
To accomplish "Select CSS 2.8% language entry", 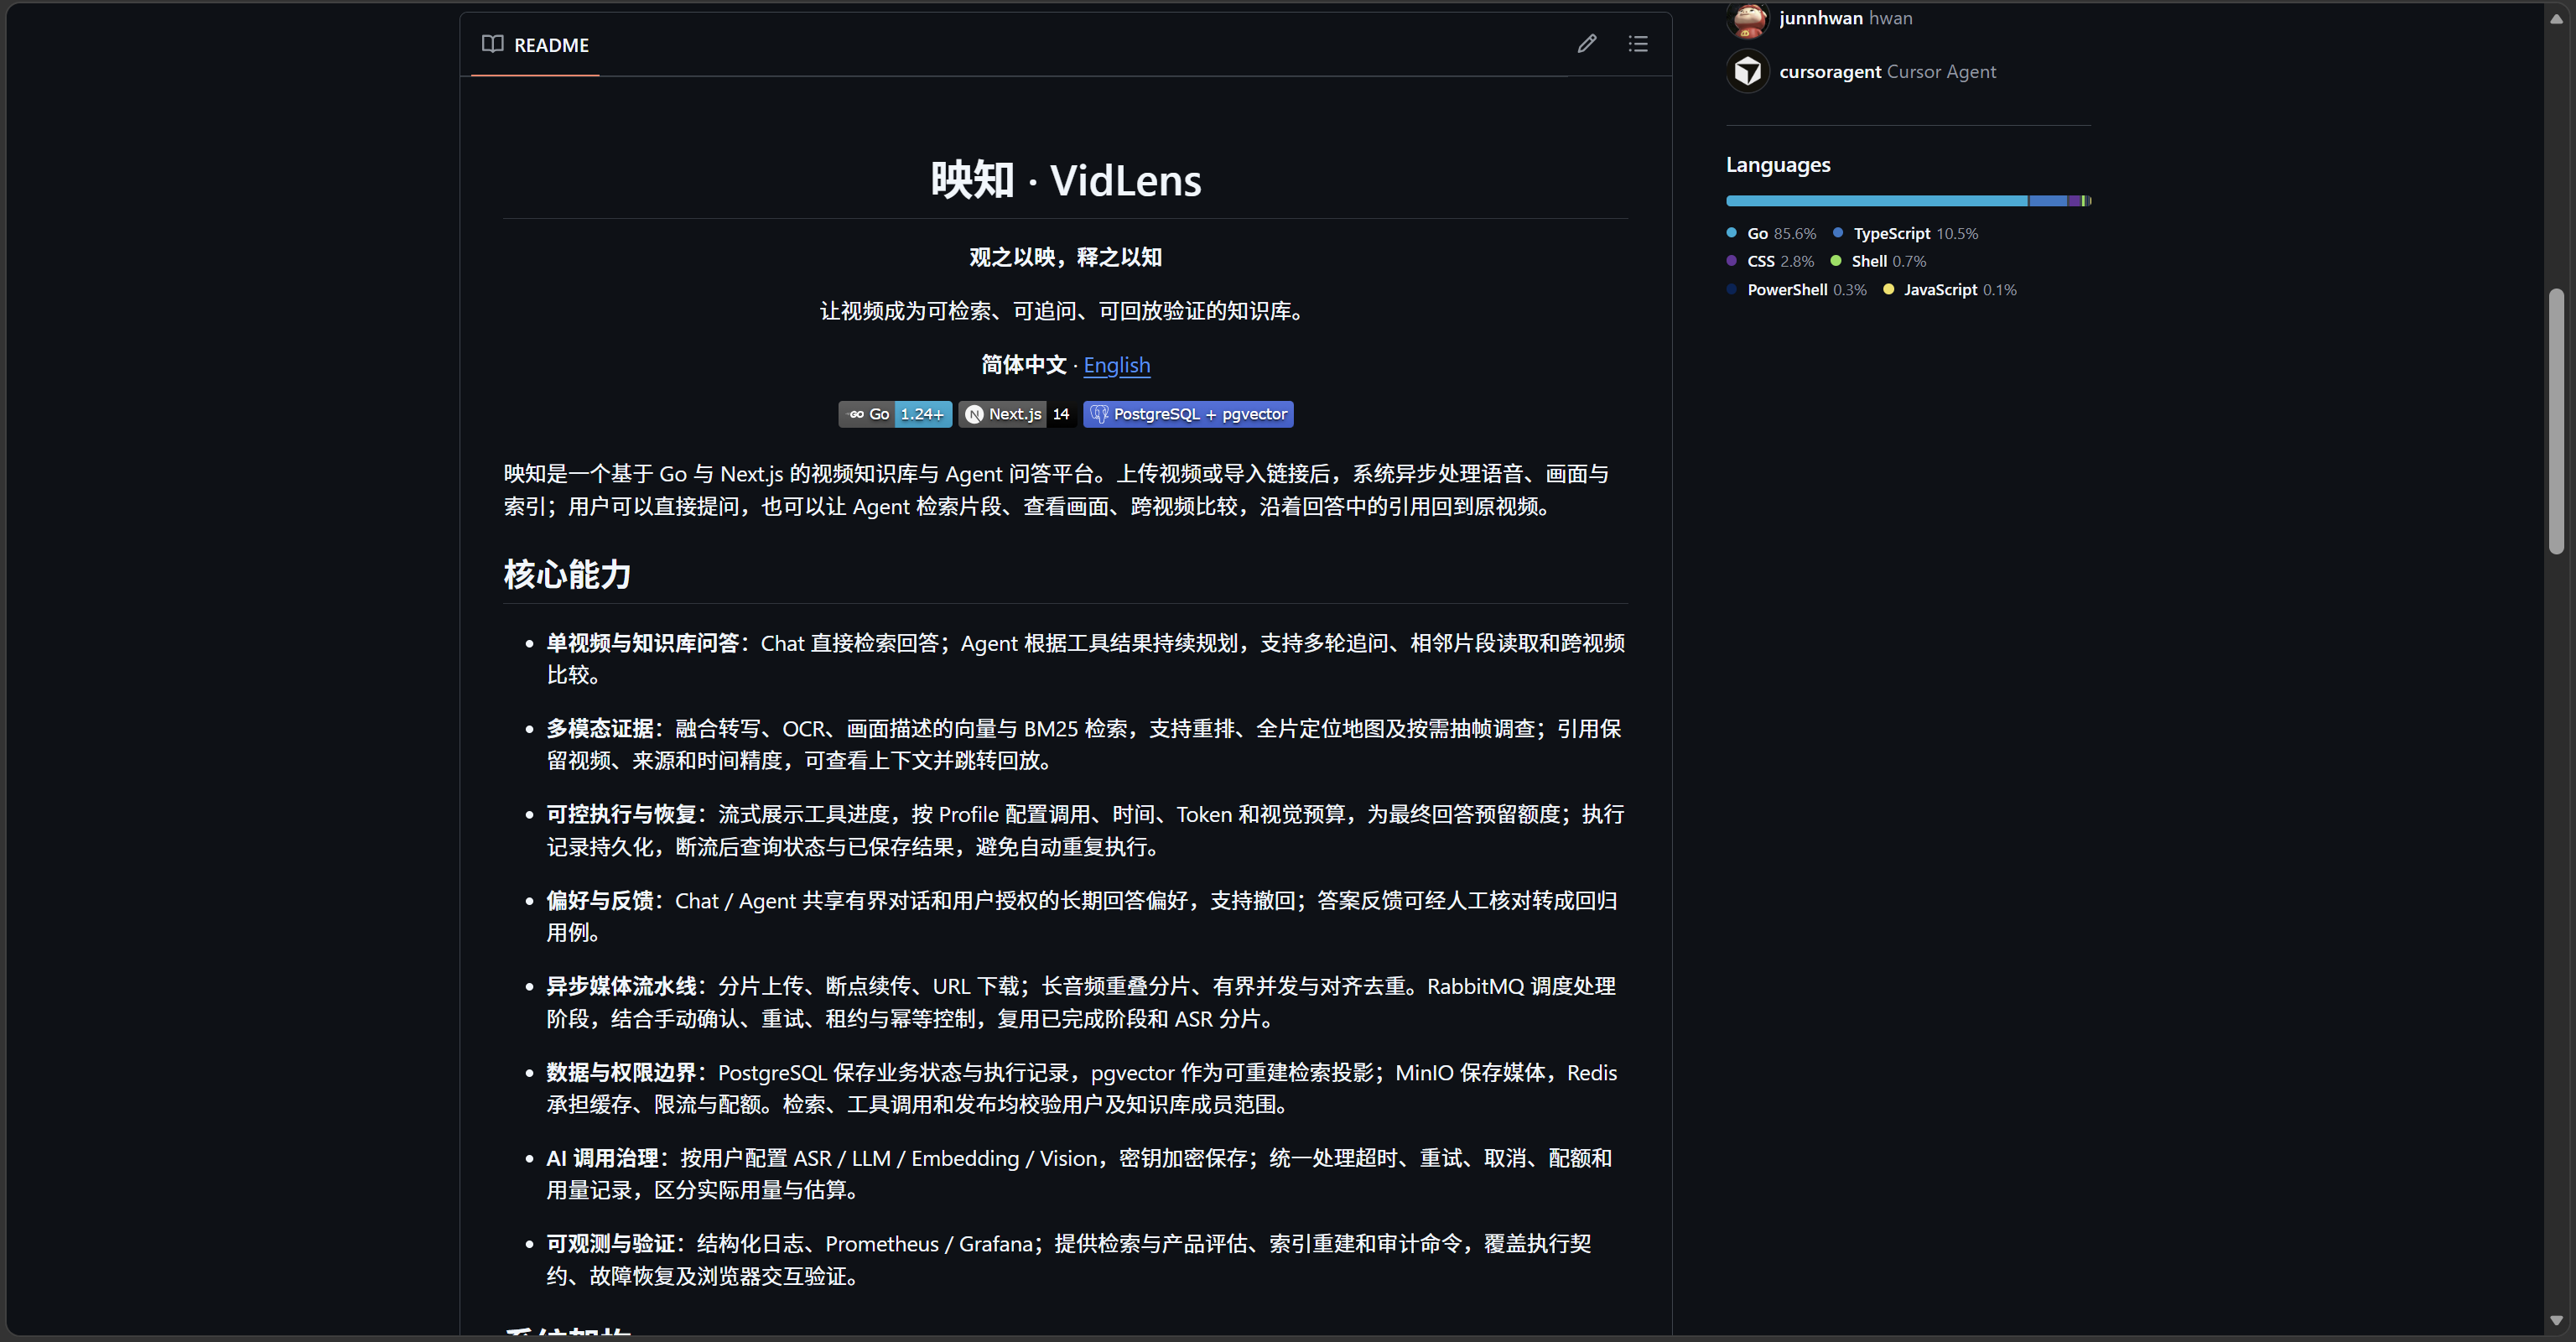I will 1770,261.
